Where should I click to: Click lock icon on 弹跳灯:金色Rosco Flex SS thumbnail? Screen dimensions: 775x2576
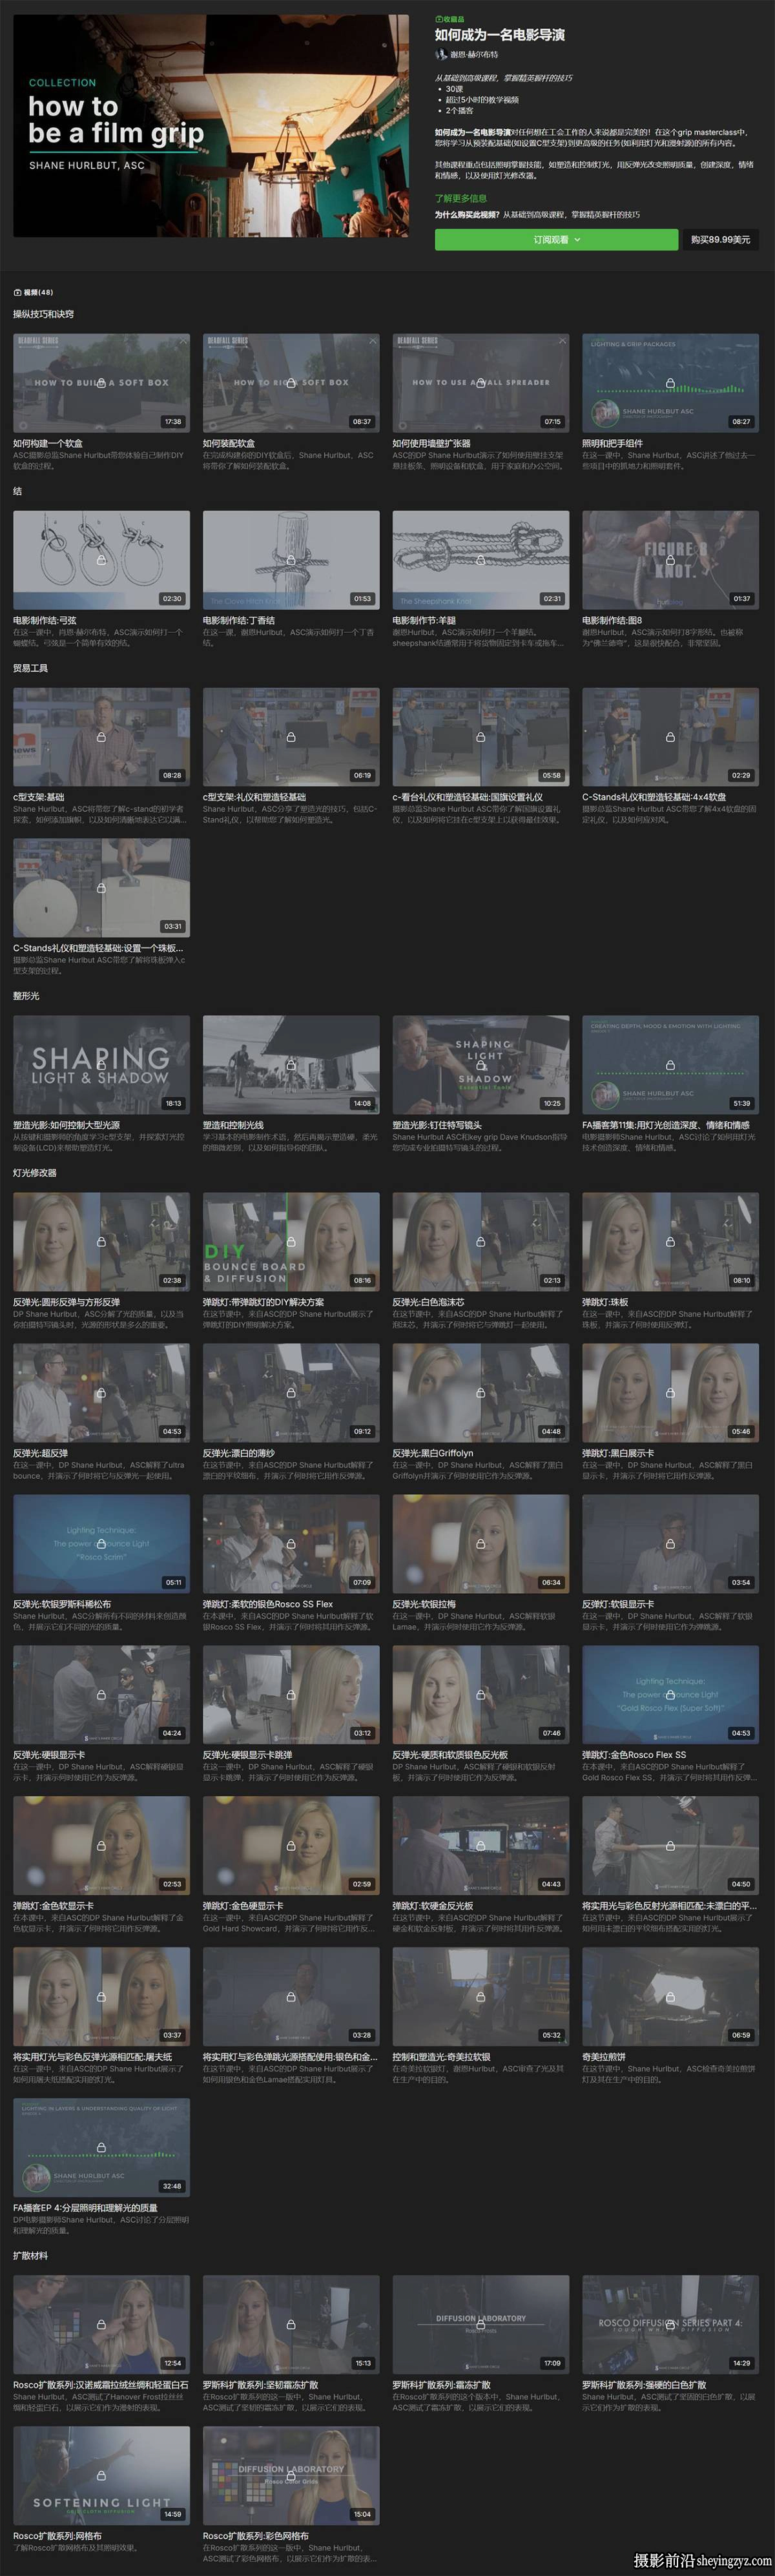coord(670,1695)
